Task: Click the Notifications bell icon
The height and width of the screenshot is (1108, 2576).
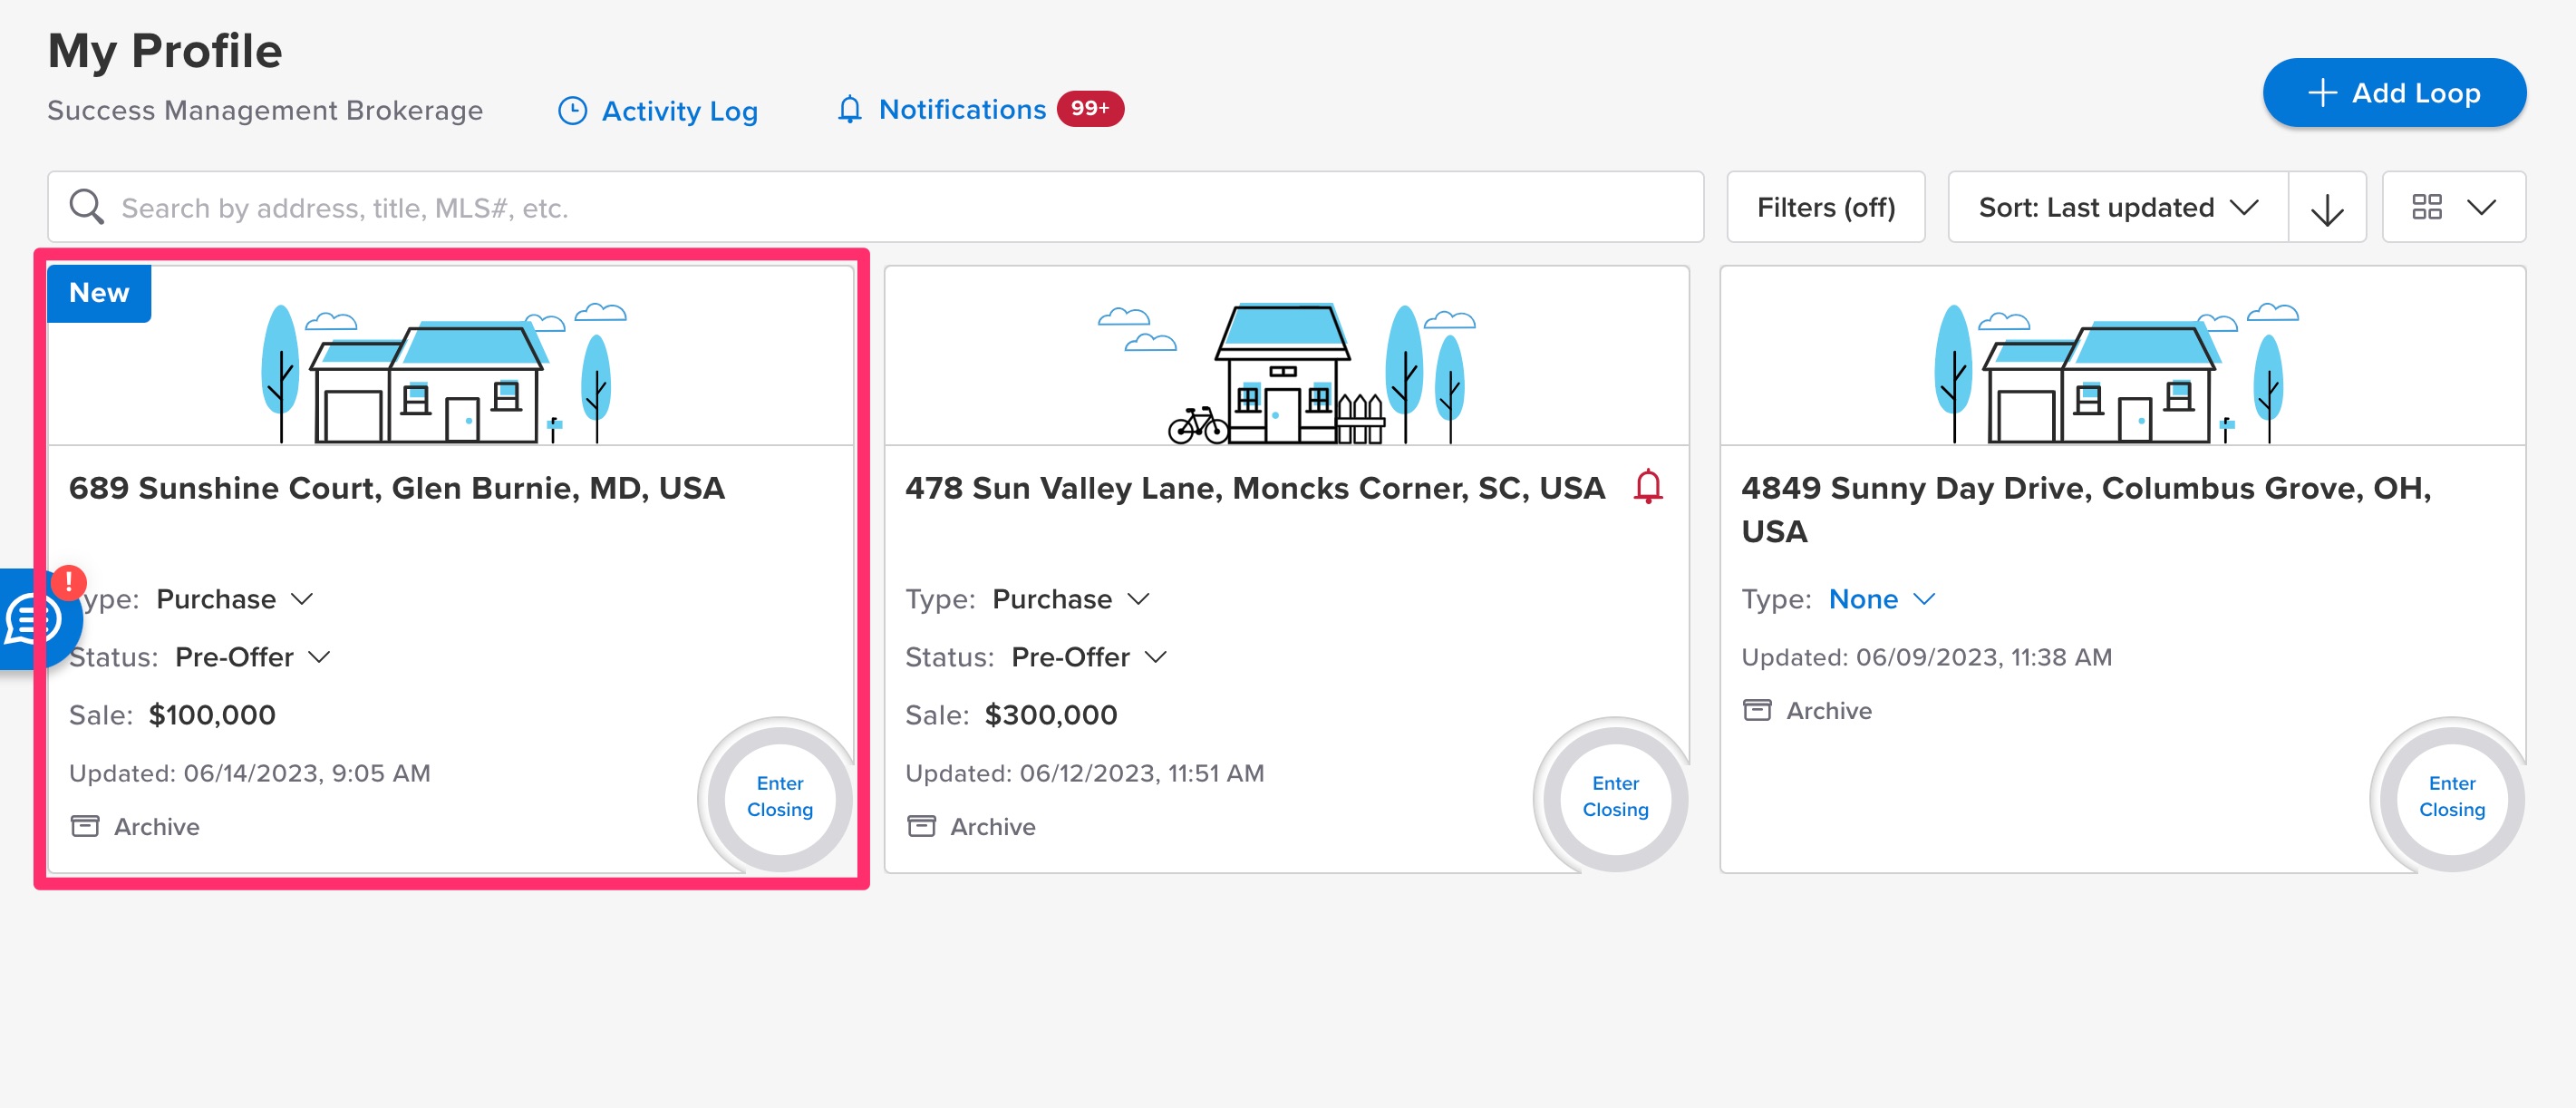Action: [x=849, y=109]
